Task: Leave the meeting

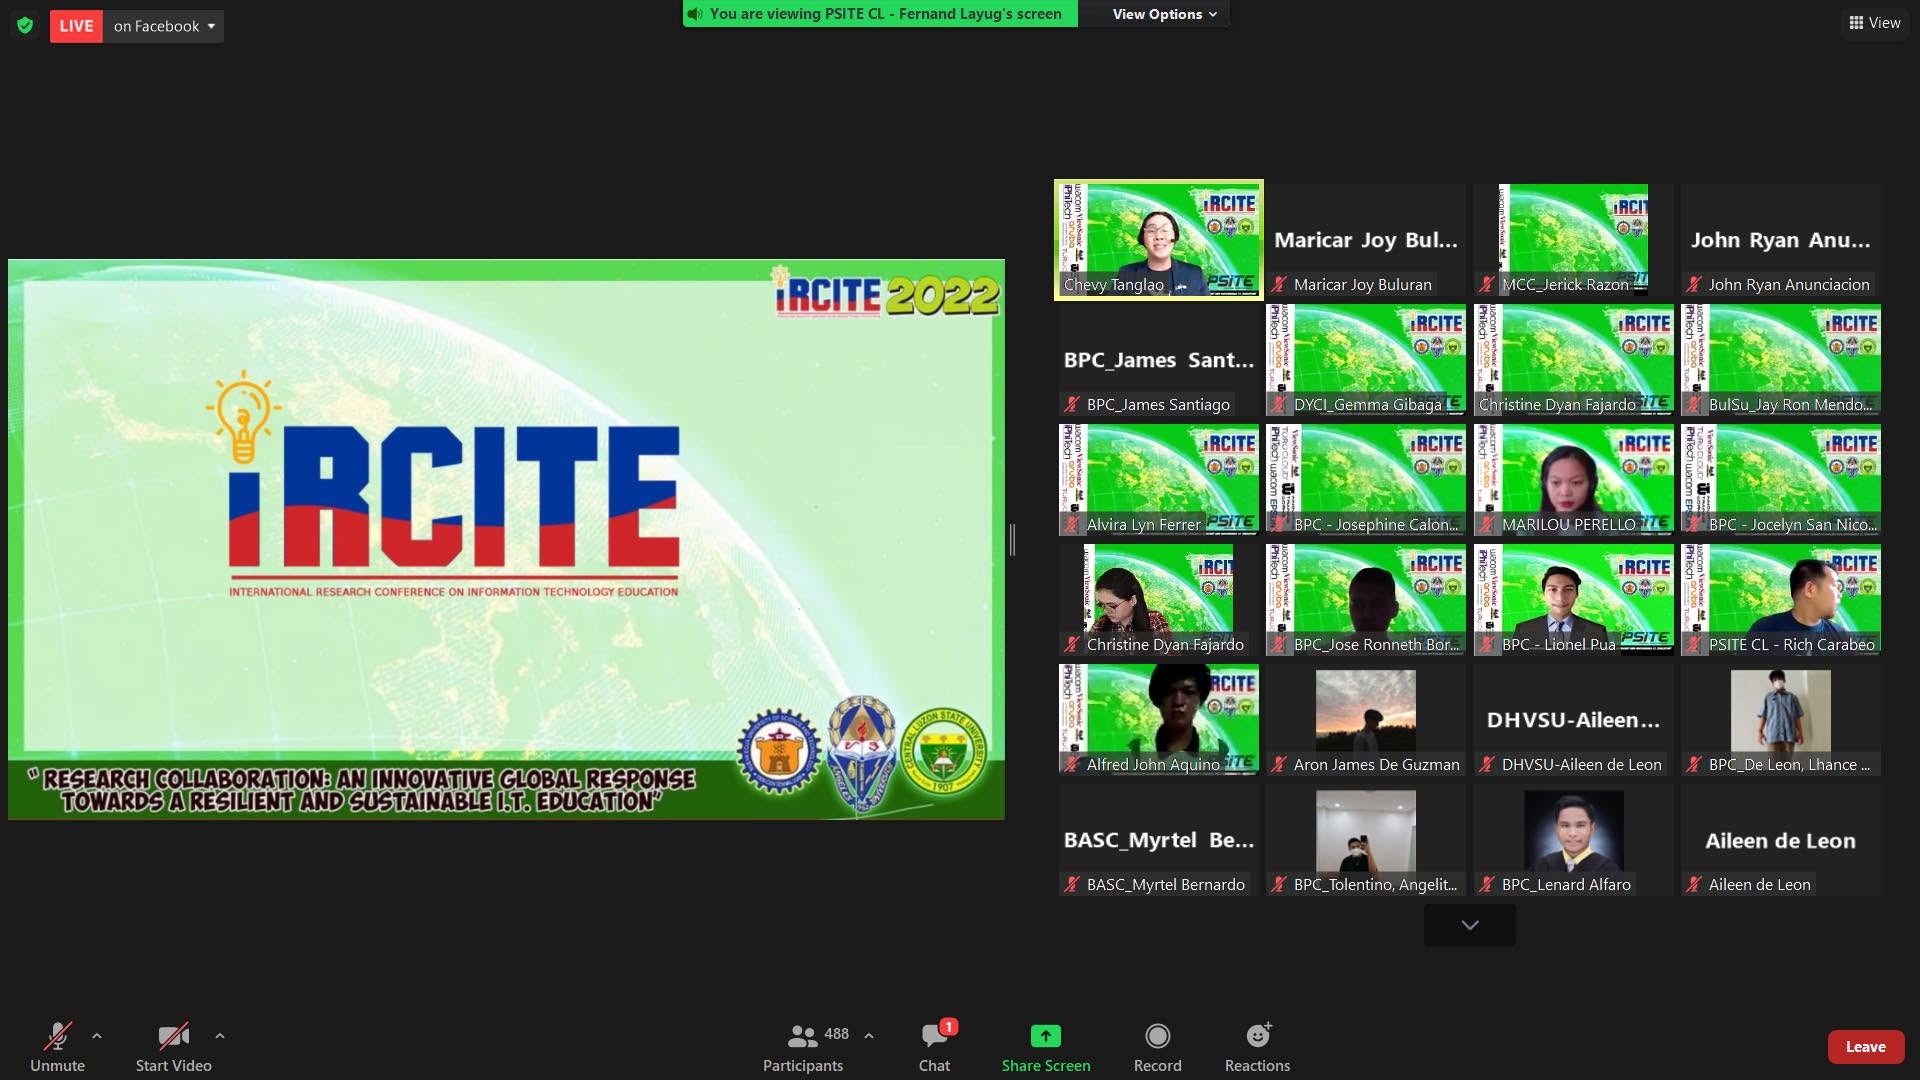Action: tap(1865, 1047)
